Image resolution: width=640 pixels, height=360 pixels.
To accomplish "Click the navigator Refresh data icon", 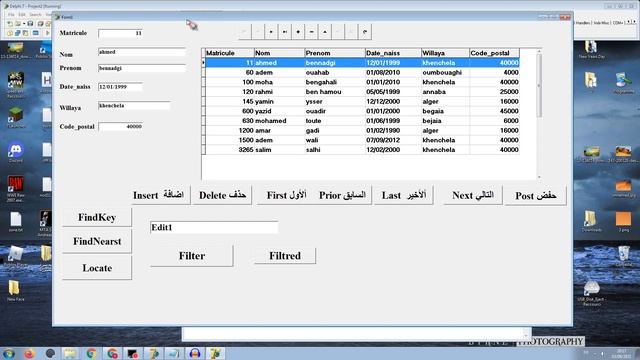I will pyautogui.click(x=365, y=32).
